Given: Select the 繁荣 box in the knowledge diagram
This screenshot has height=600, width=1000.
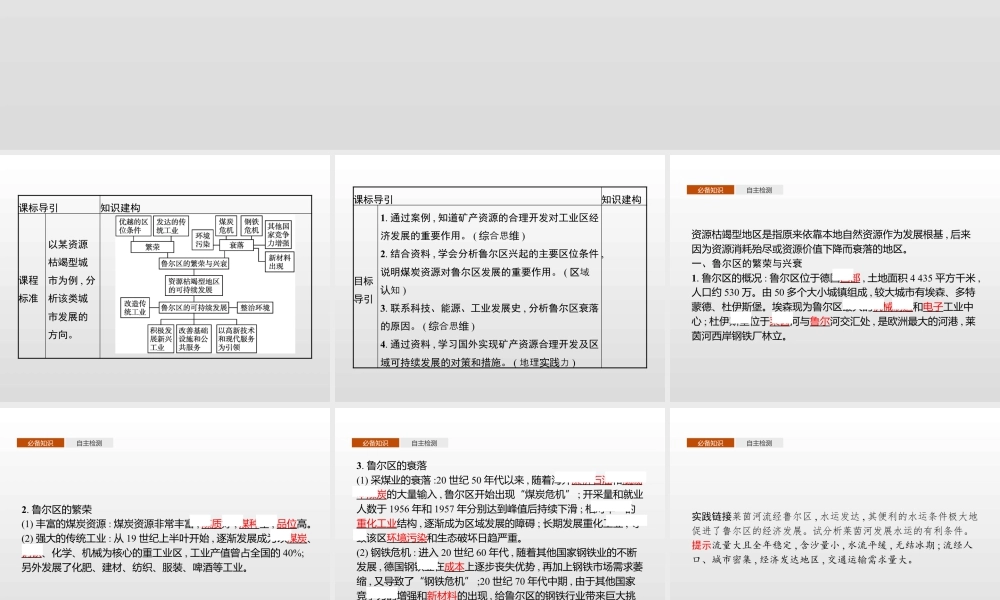Looking at the screenshot, I should (152, 247).
